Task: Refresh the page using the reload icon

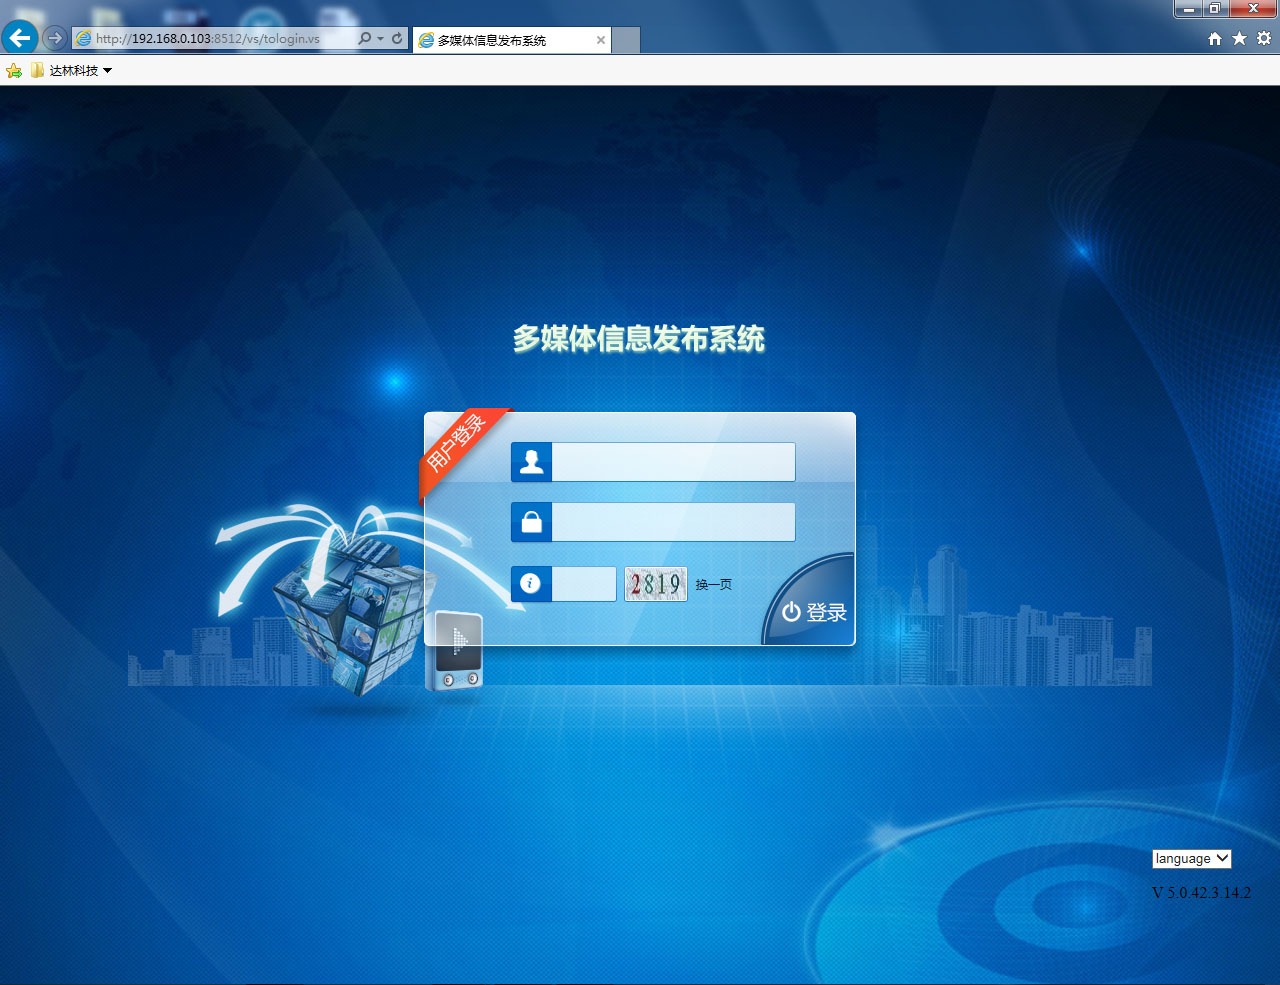Action: click(x=397, y=38)
